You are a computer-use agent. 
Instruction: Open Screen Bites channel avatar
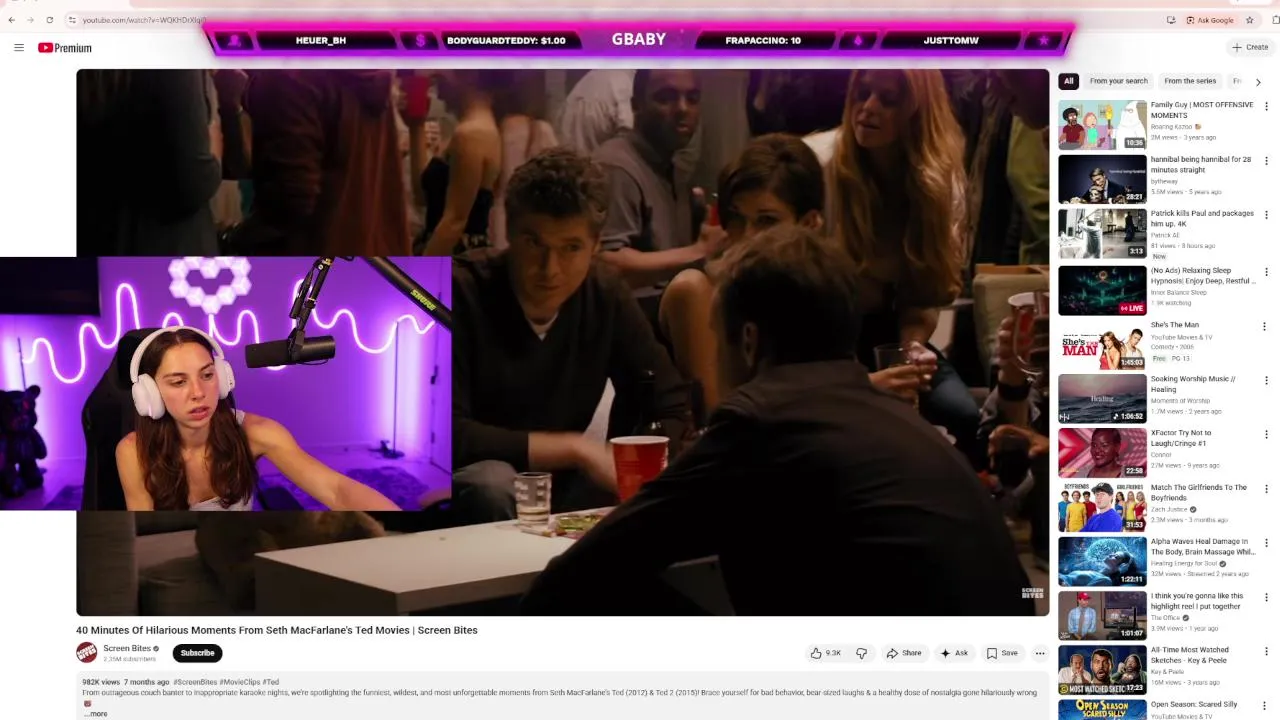coord(87,653)
